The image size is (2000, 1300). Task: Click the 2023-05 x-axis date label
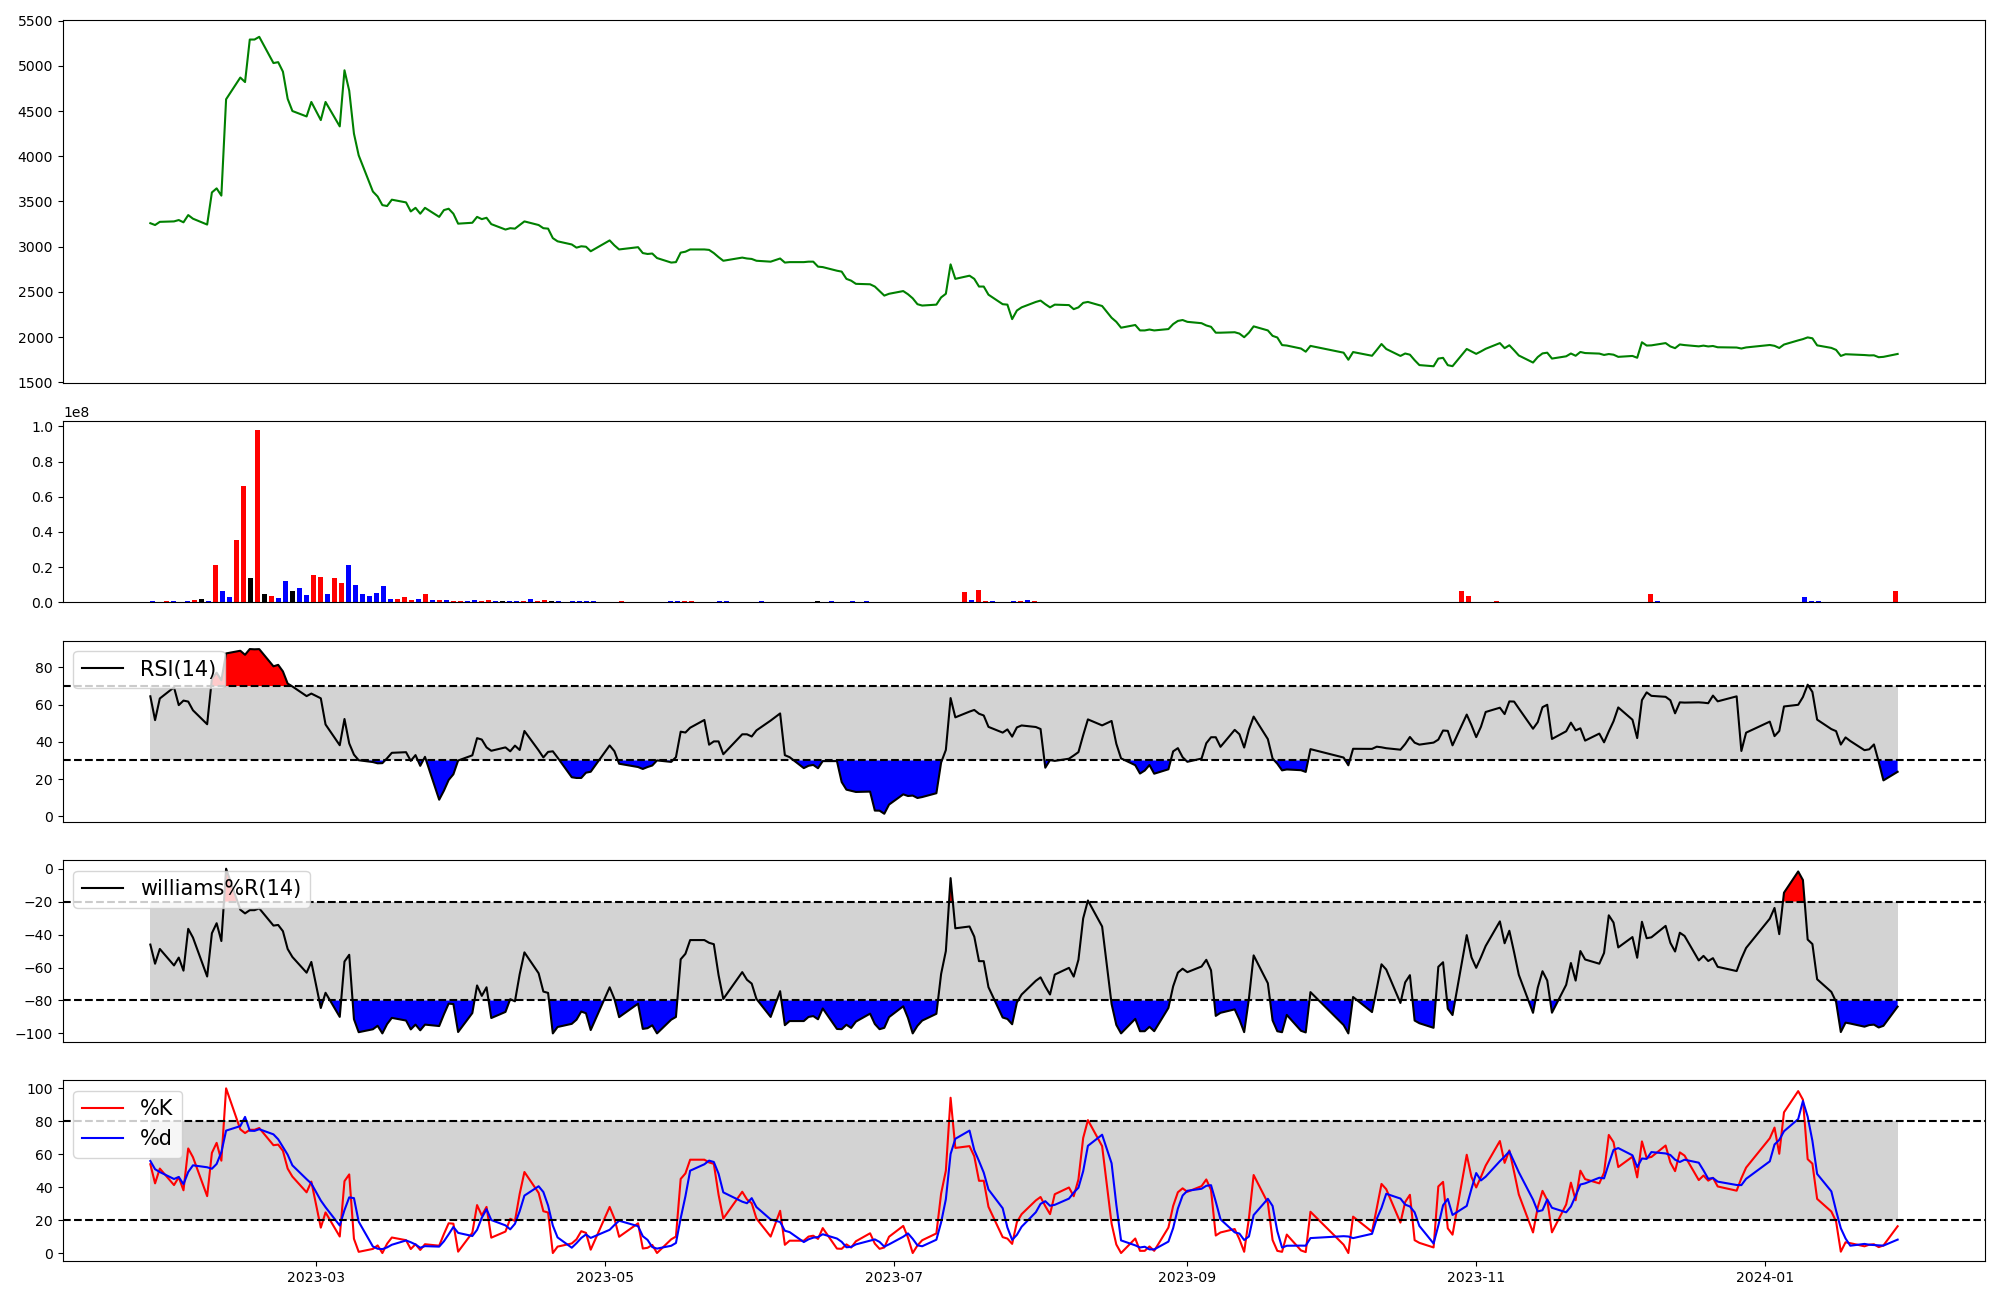point(604,1277)
